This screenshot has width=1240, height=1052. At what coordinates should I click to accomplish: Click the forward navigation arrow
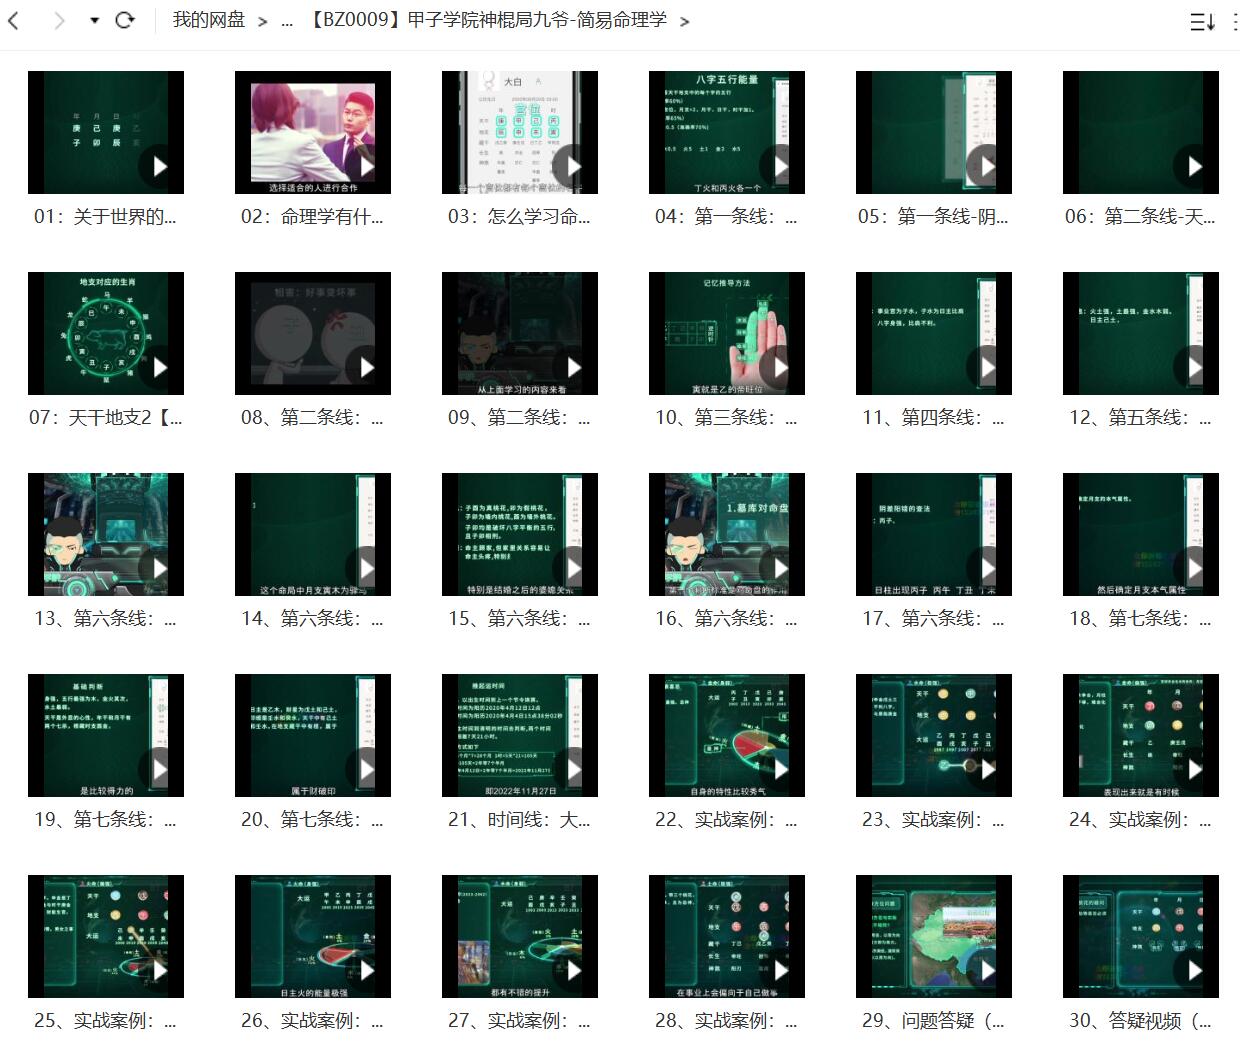pos(59,20)
